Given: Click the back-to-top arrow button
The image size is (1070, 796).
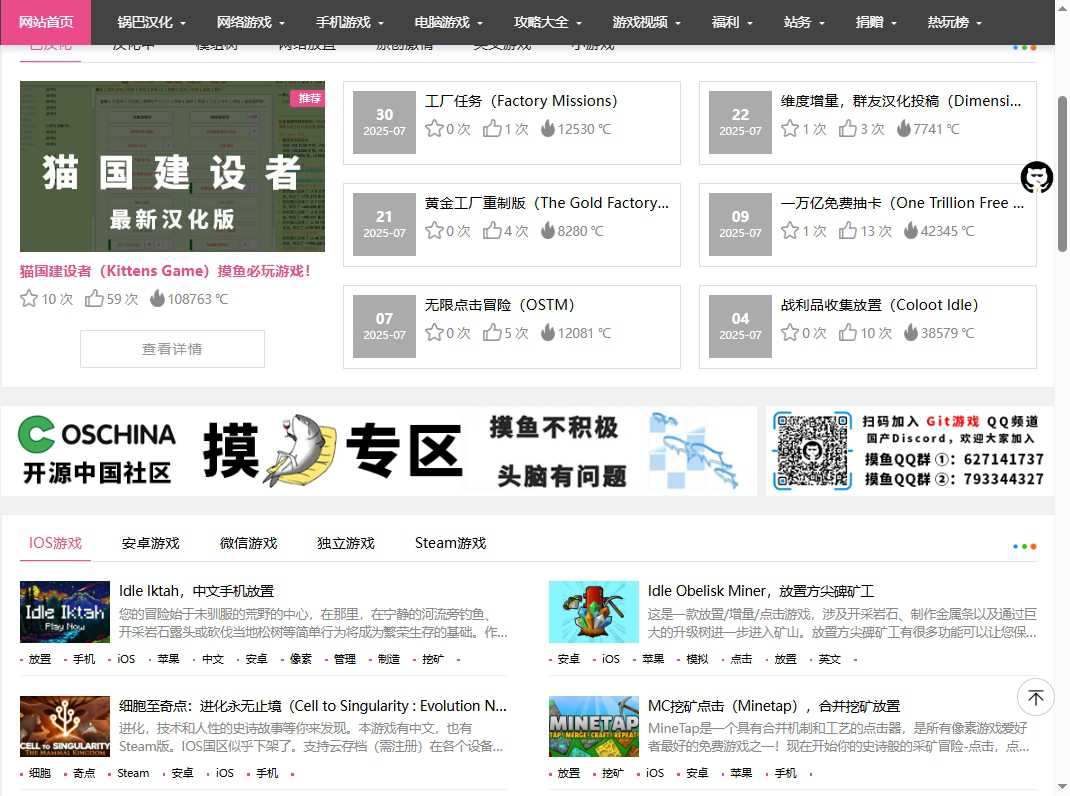Looking at the screenshot, I should pyautogui.click(x=1035, y=697).
